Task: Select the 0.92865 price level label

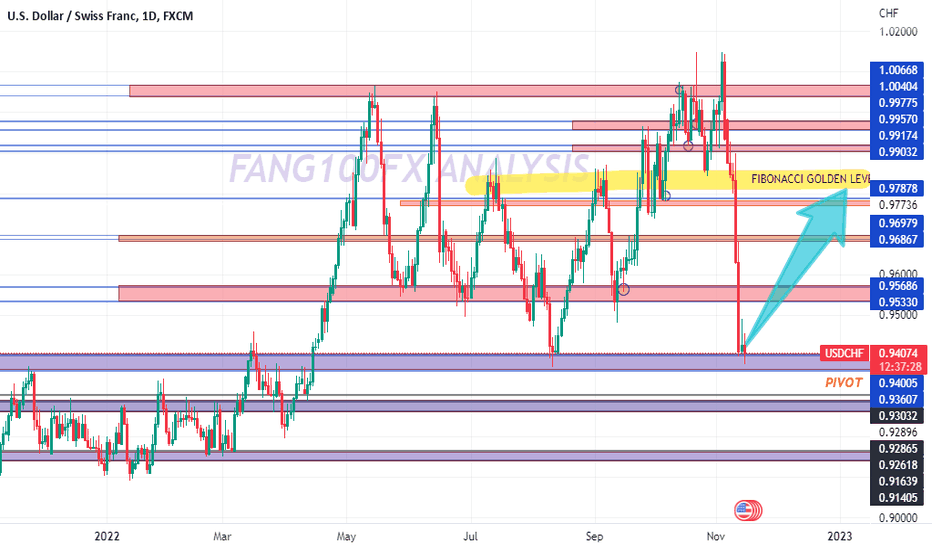Action: point(898,449)
